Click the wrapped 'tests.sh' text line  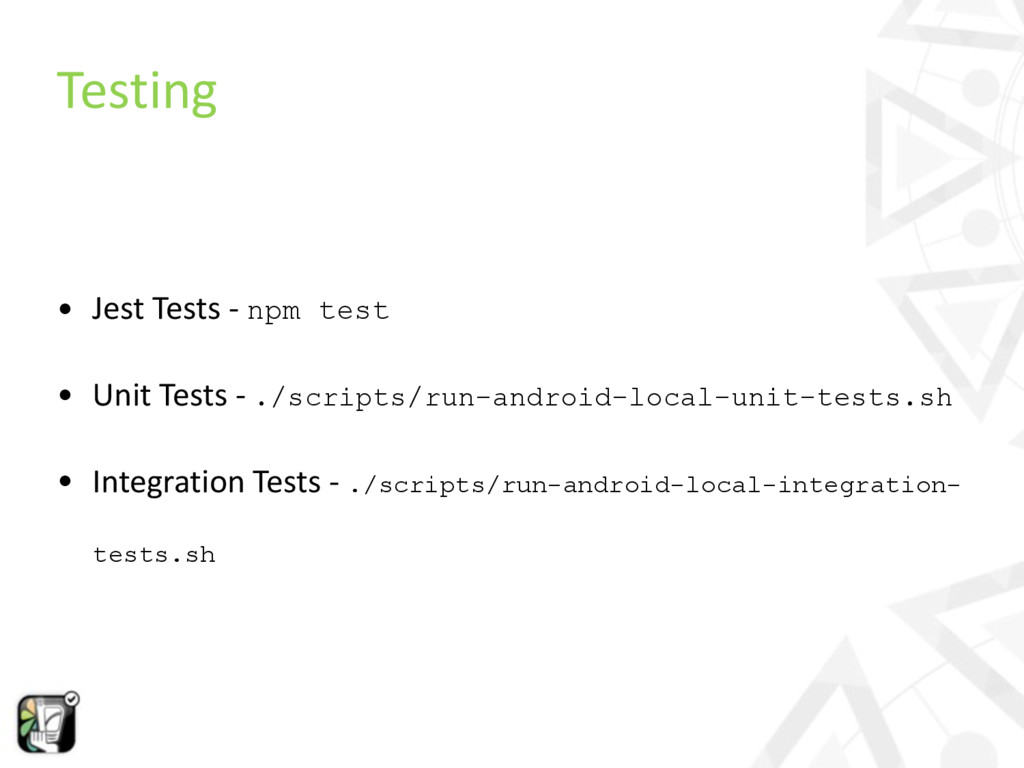[154, 554]
